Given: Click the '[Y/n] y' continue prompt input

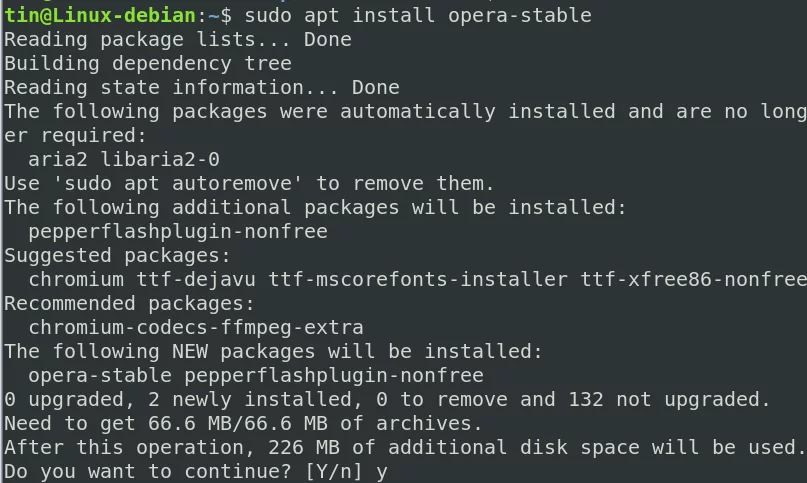Looking at the screenshot, I should pyautogui.click(x=346, y=471).
